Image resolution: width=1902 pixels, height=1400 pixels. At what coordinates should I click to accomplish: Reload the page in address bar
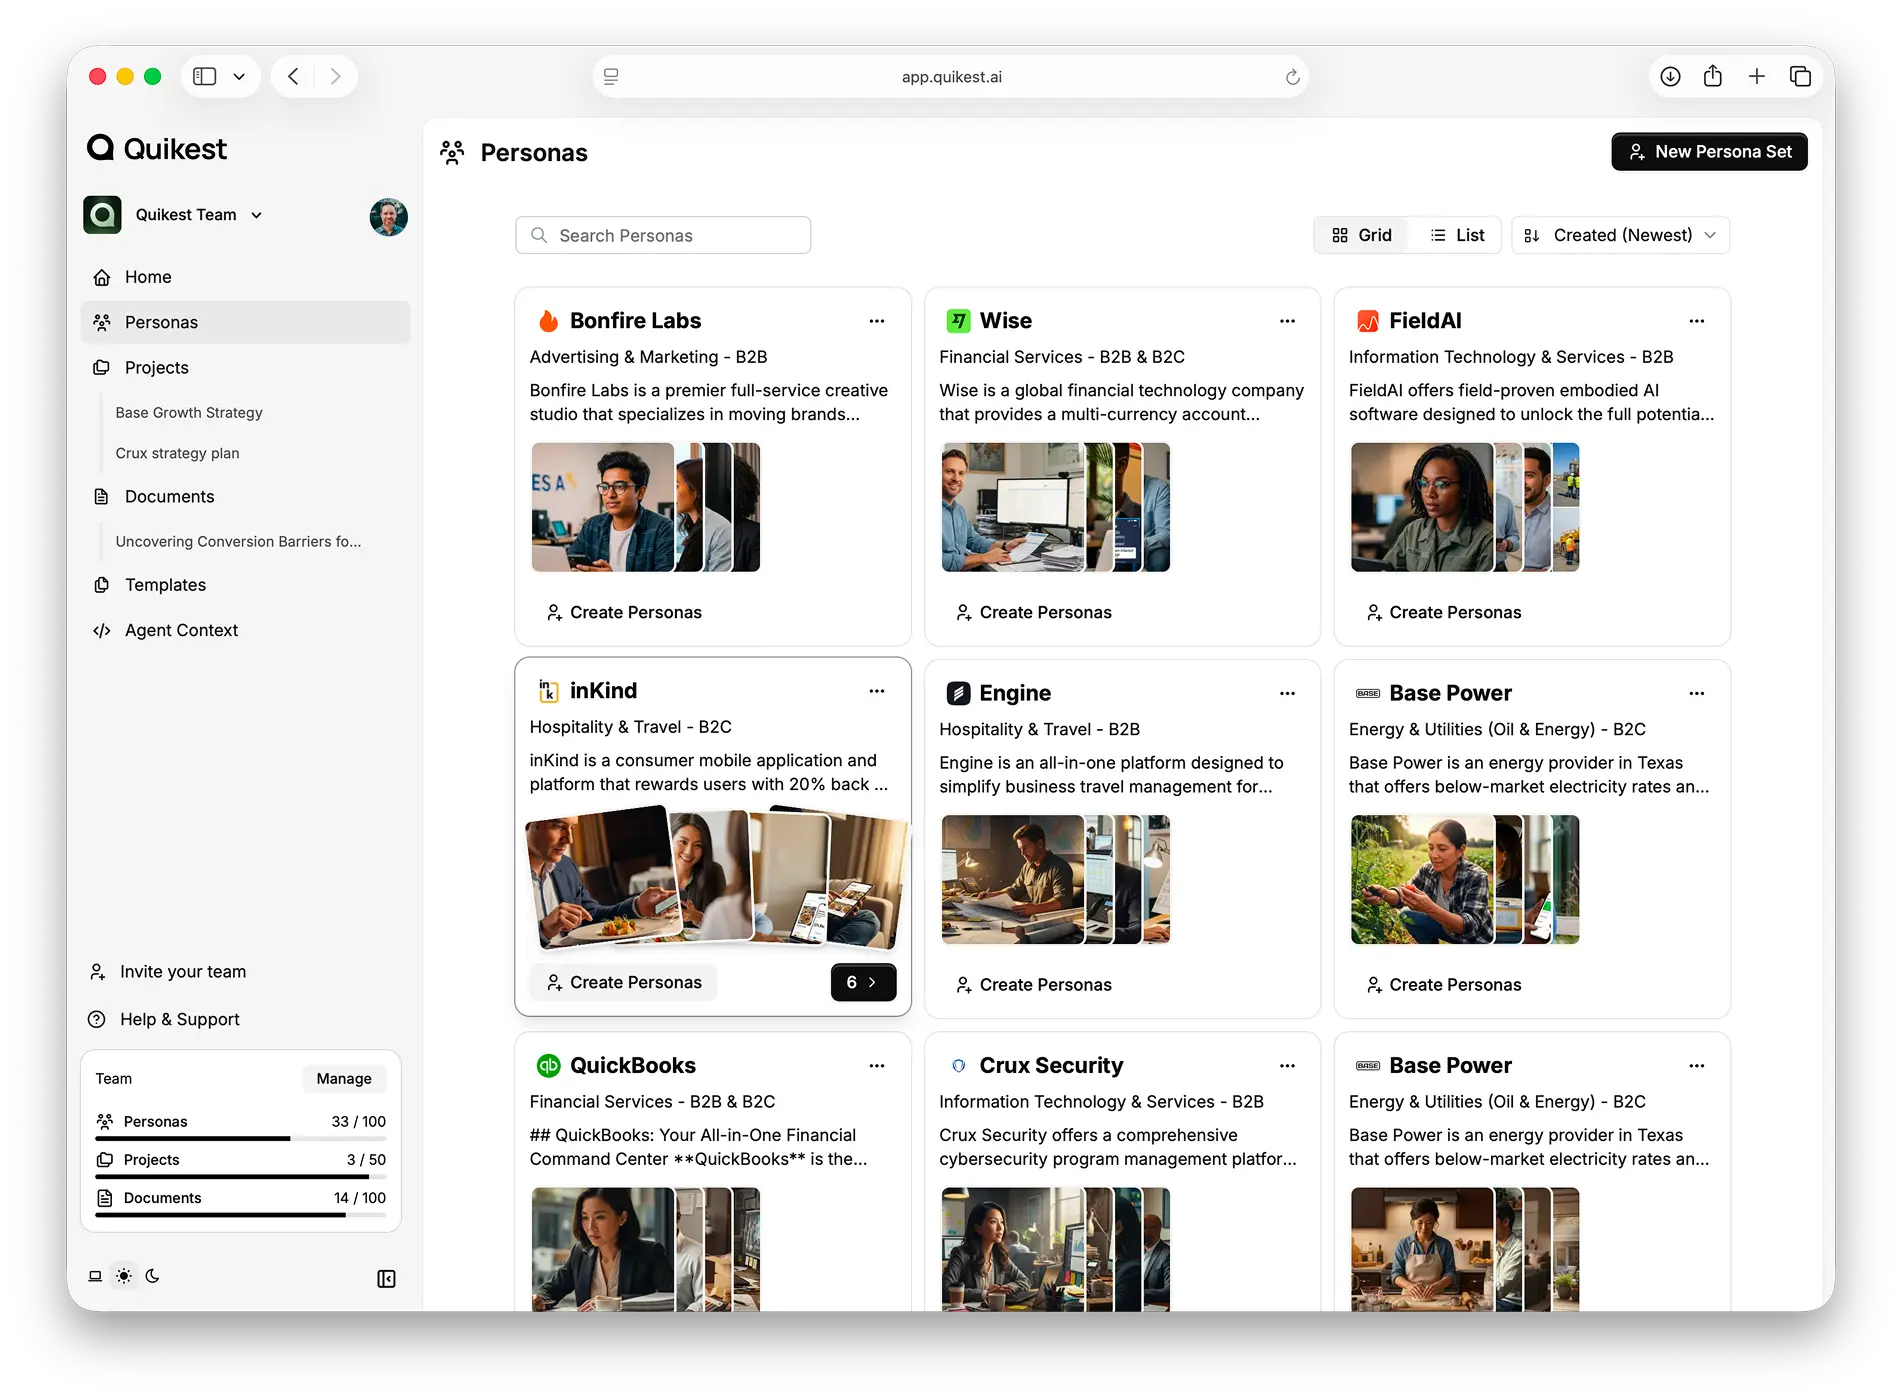click(1292, 77)
